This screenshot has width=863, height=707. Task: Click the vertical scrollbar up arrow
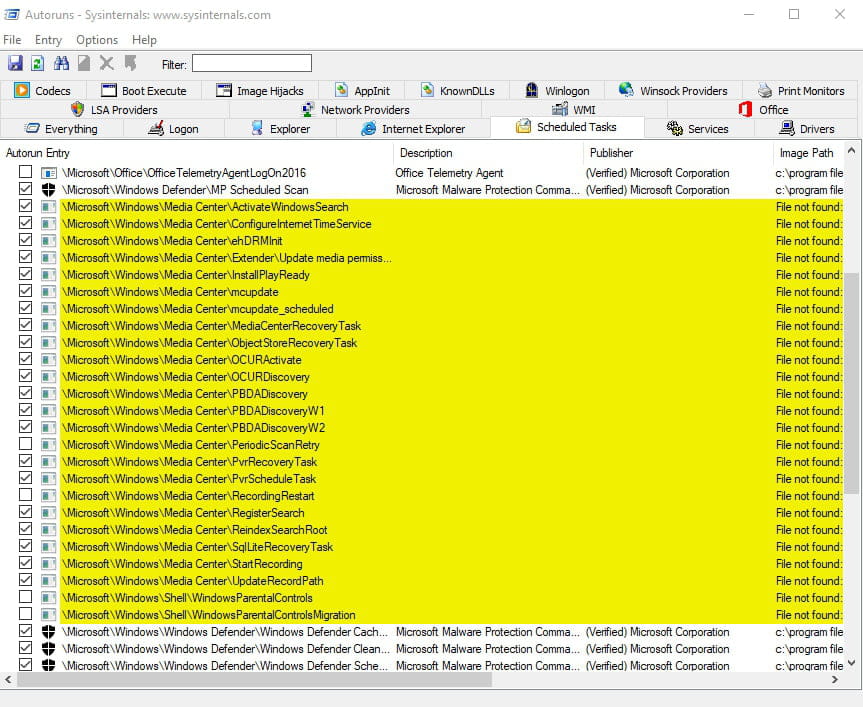[x=851, y=150]
